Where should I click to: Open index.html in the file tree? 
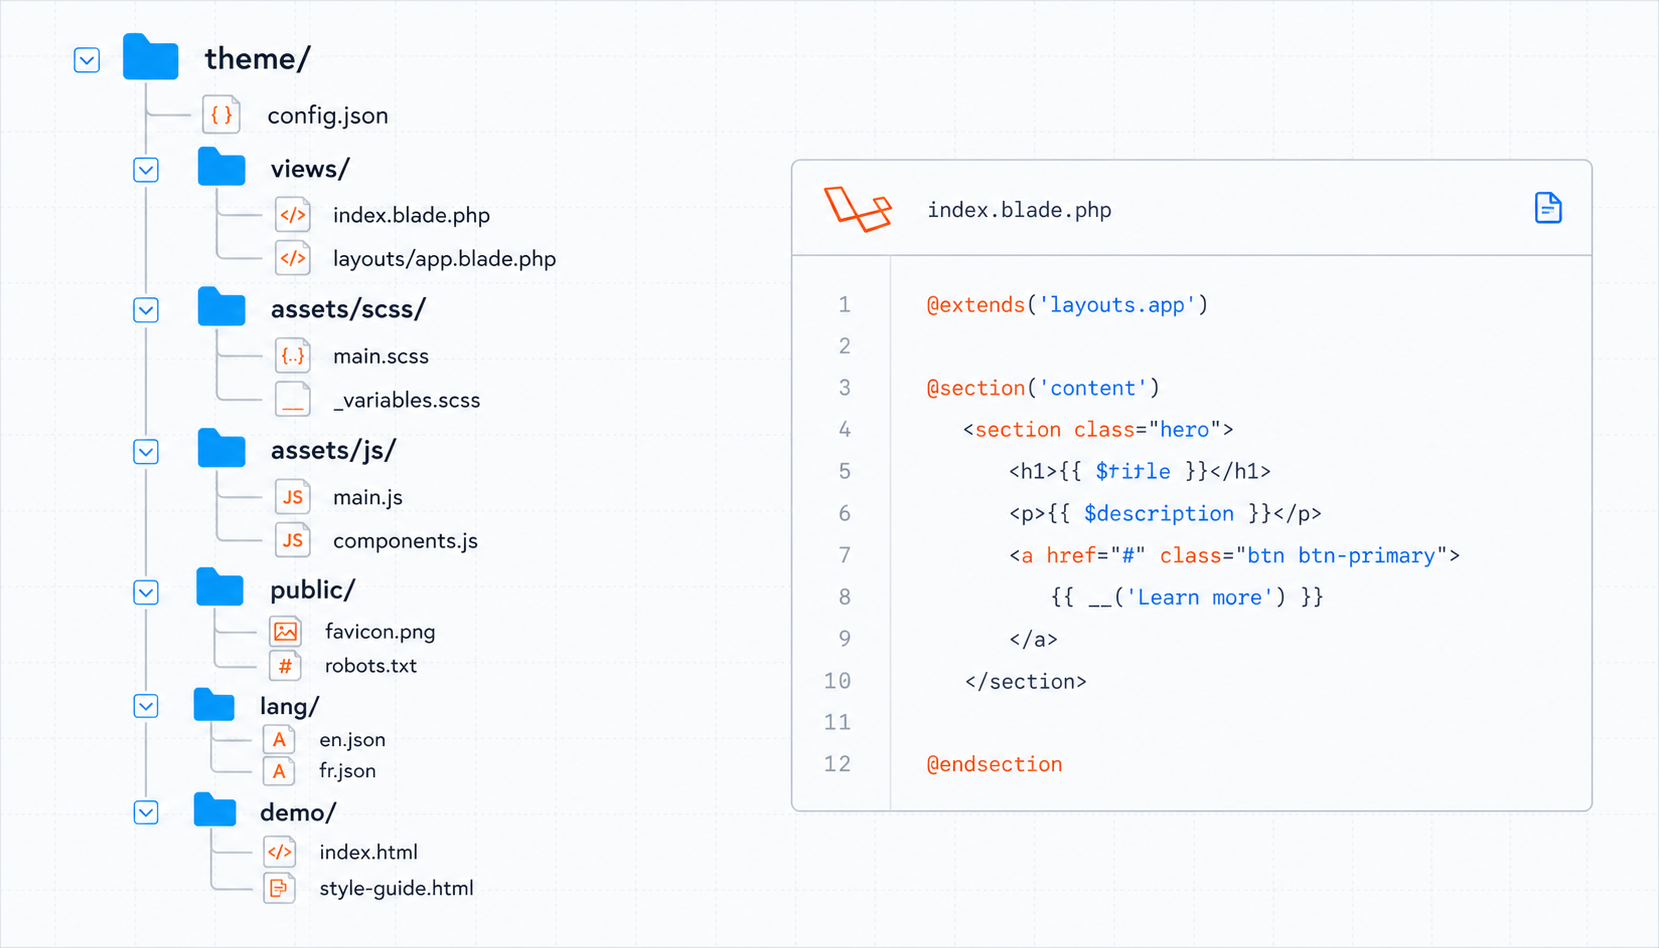pos(368,852)
